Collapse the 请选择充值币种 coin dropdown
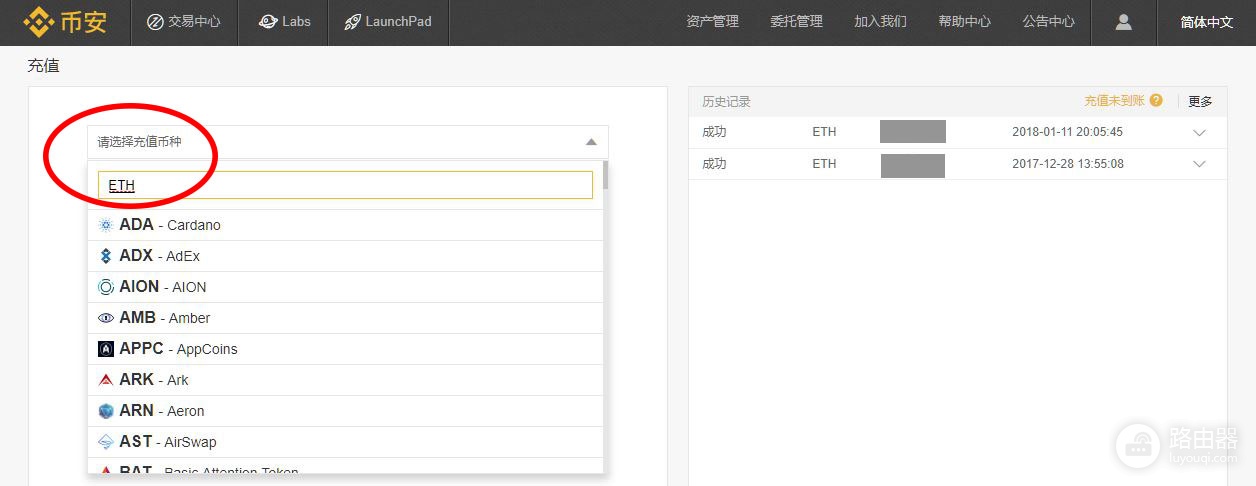 click(x=348, y=142)
